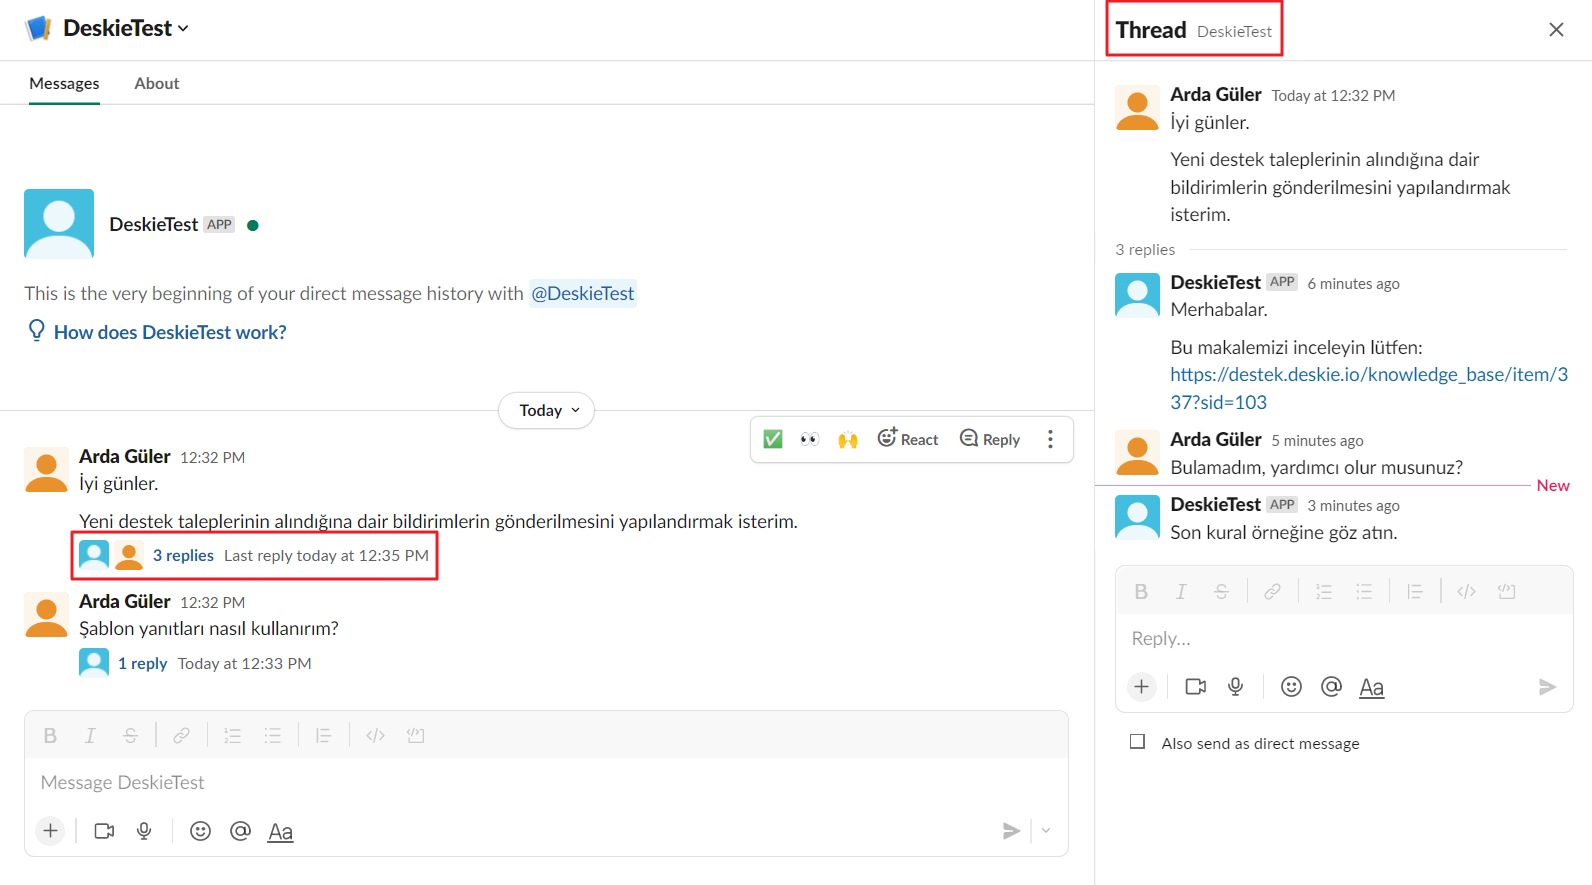Mention someone using @ in main composer

coord(240,831)
